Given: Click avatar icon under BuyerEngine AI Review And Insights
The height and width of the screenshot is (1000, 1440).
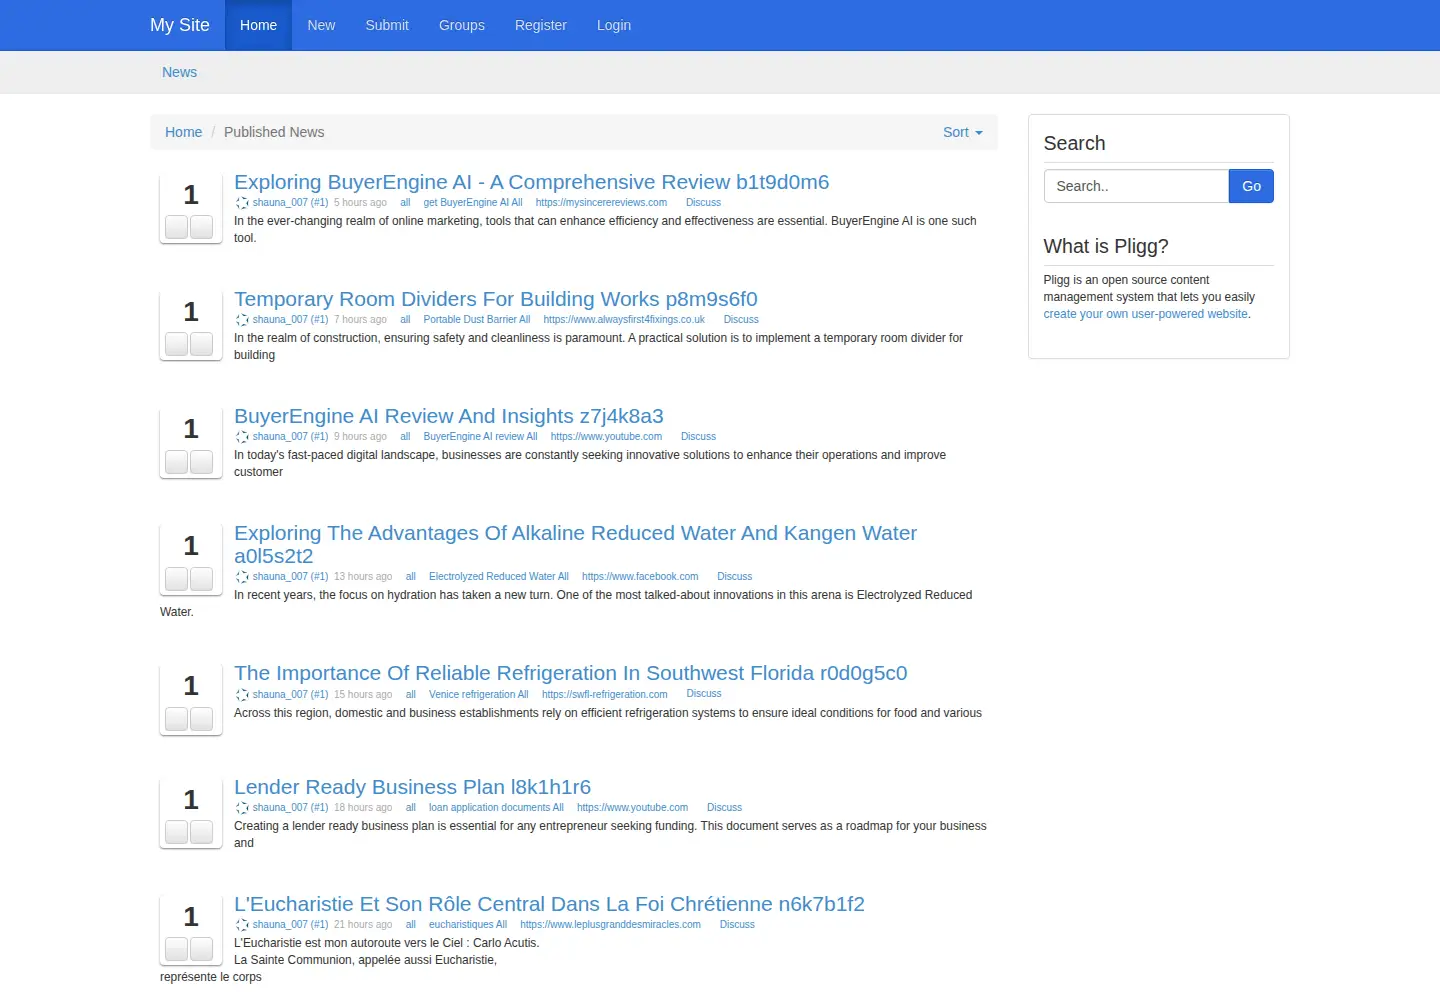Looking at the screenshot, I should pos(242,437).
